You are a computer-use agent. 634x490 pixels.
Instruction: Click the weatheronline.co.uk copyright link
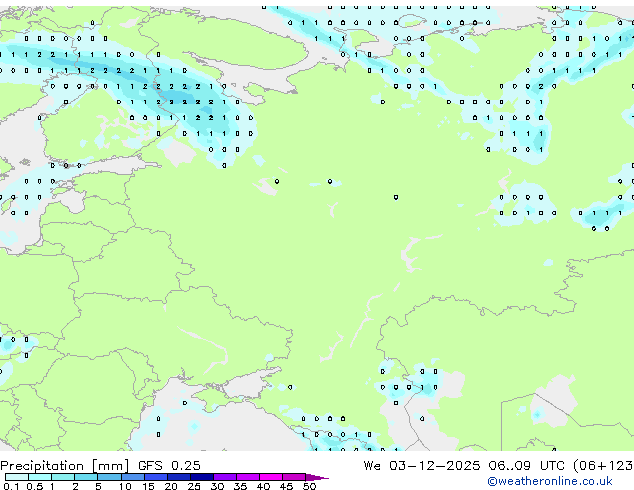[550, 481]
